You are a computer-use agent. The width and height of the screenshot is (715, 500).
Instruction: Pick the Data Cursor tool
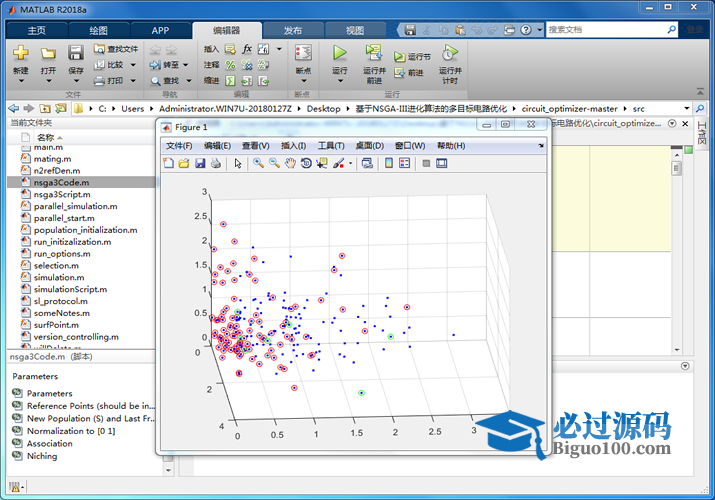[x=322, y=163]
